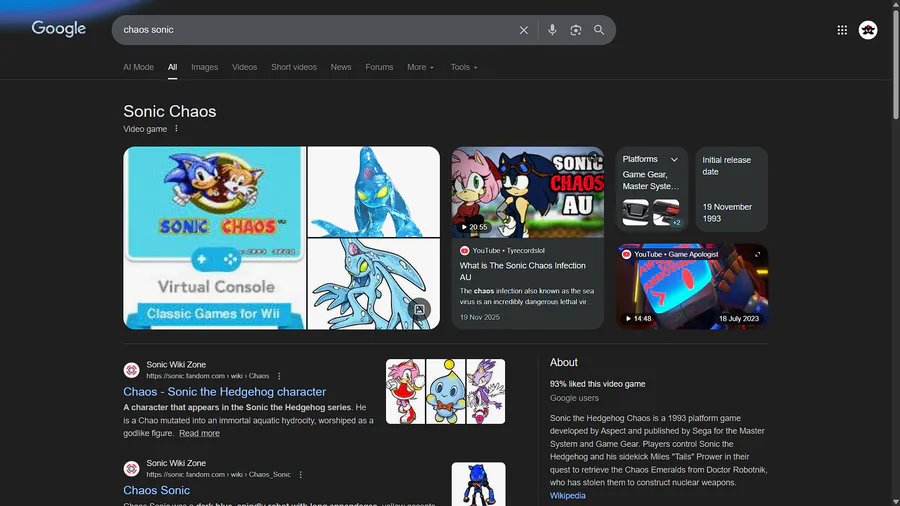
Task: Switch to Short videos tab
Action: pyautogui.click(x=294, y=67)
